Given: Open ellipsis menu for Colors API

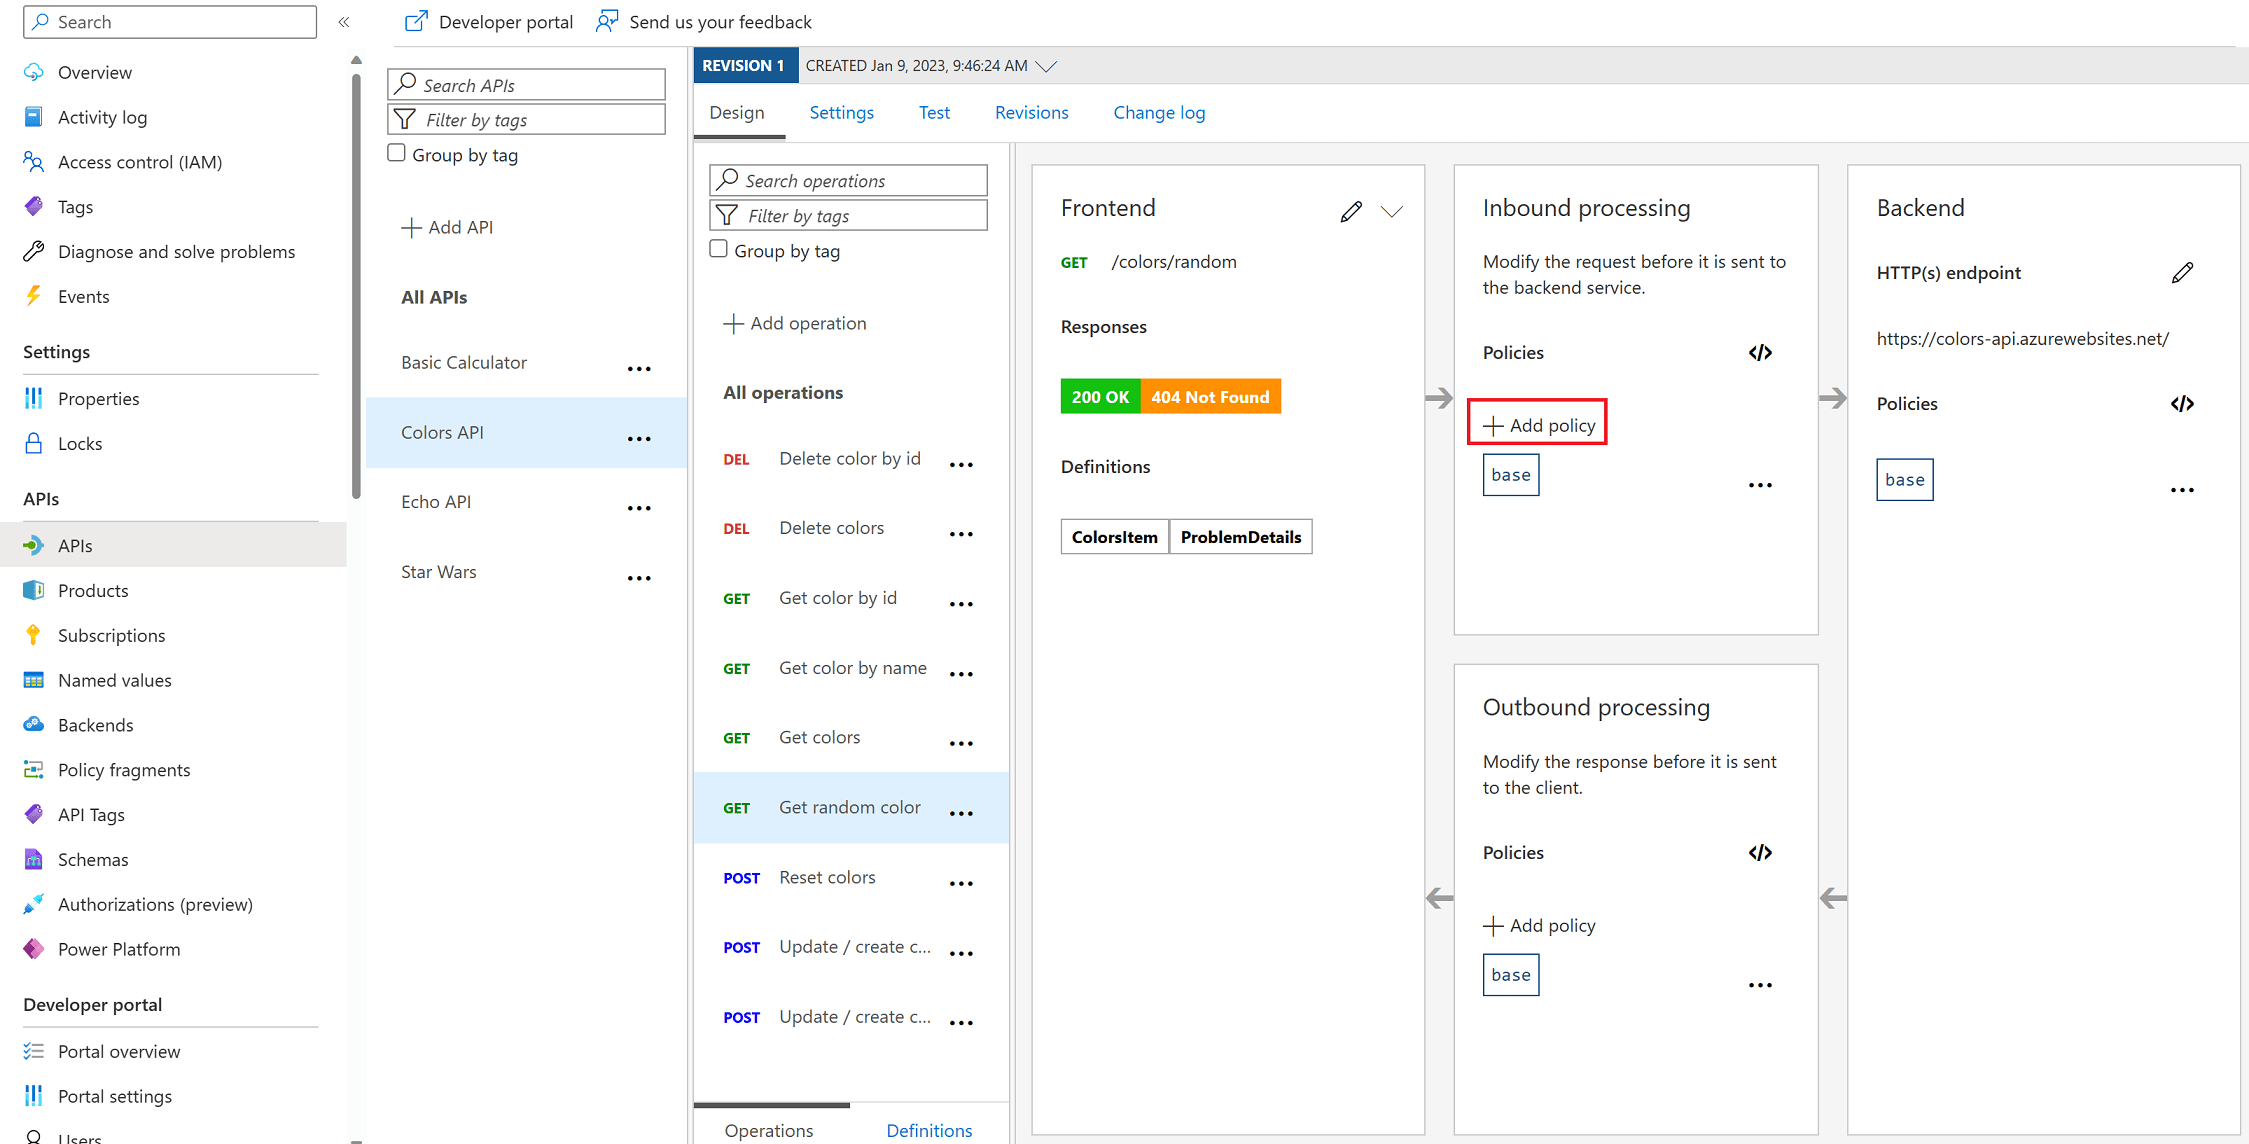Looking at the screenshot, I should pos(639,439).
